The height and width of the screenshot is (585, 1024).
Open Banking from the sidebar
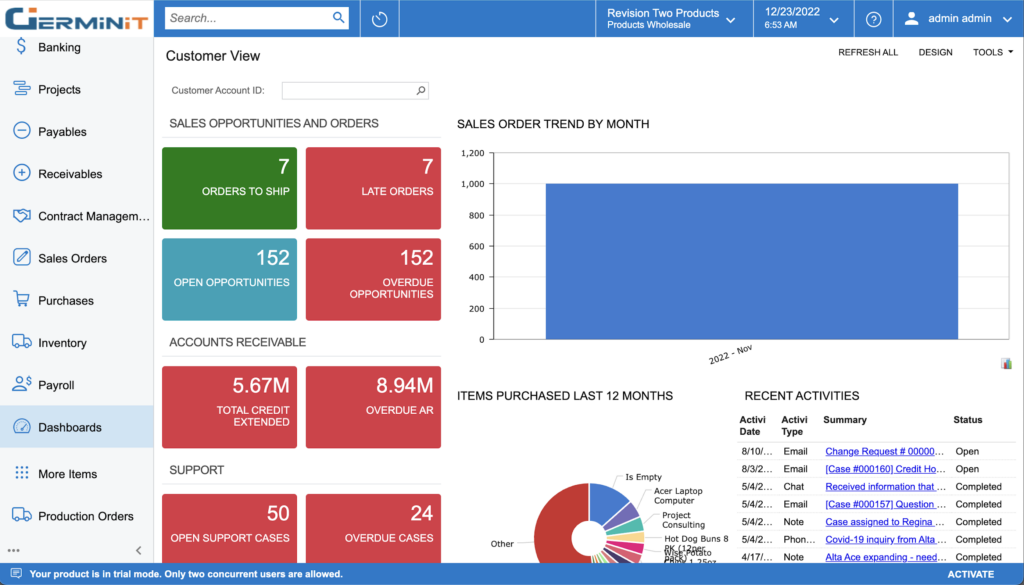[x=59, y=47]
